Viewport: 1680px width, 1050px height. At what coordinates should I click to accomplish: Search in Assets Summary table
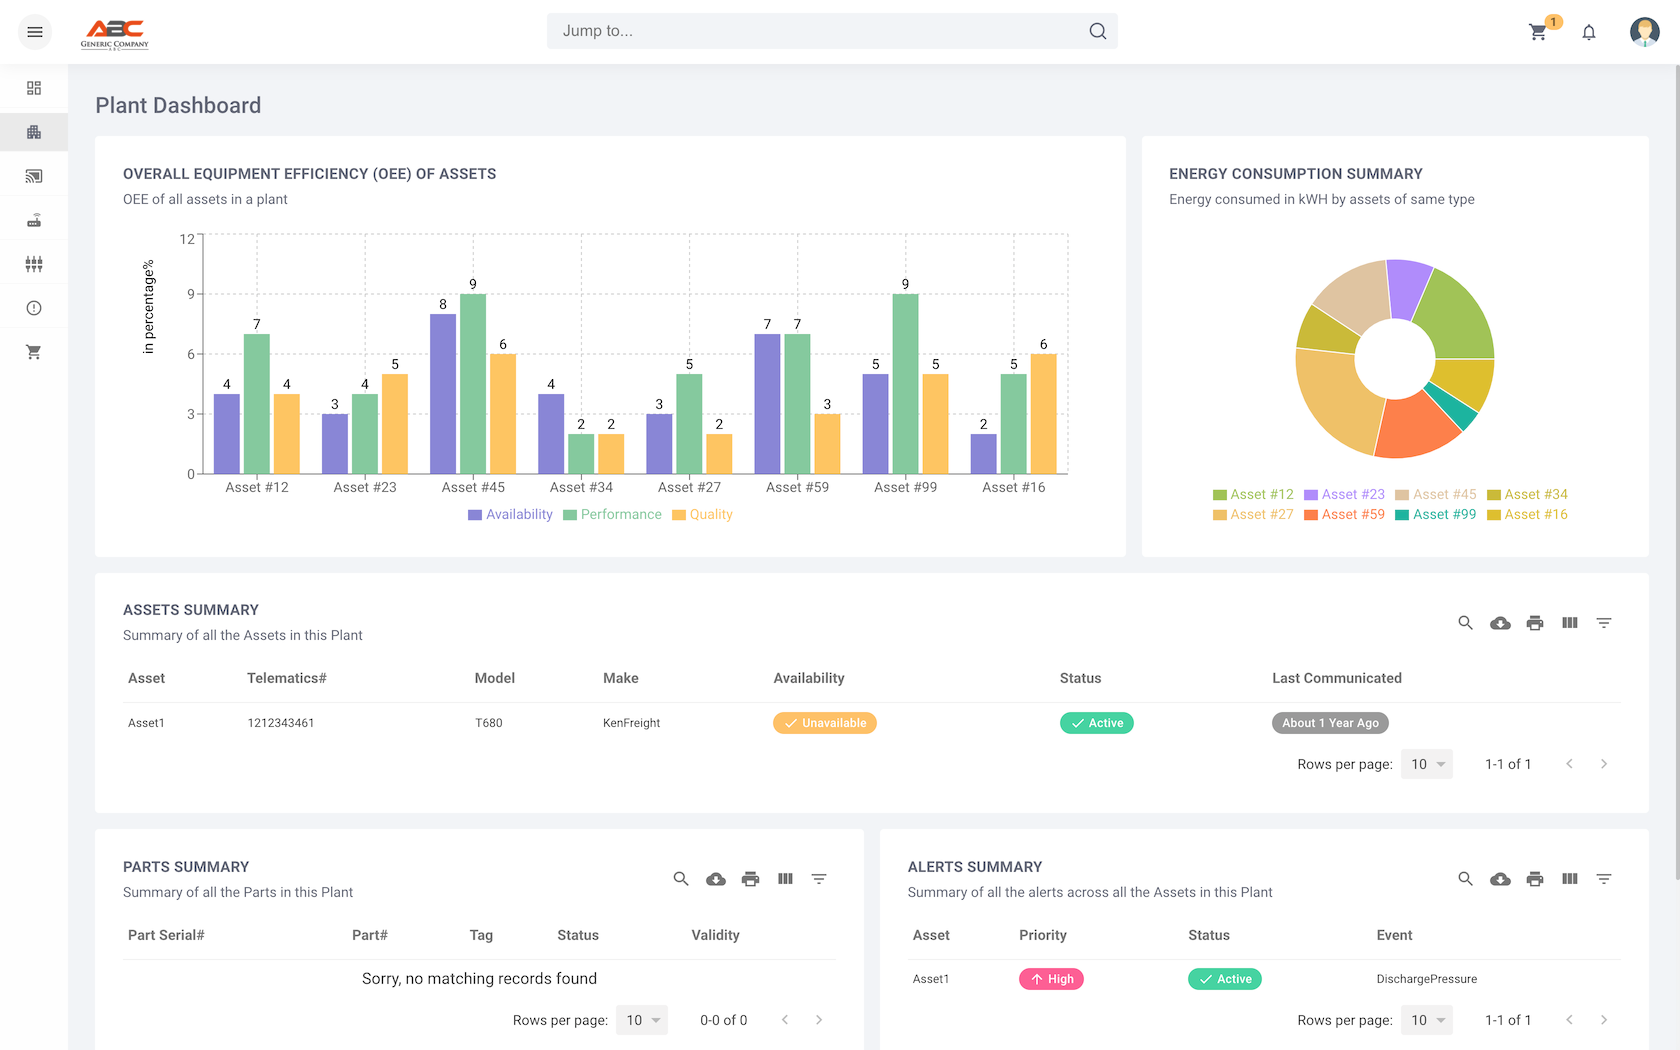click(1465, 623)
